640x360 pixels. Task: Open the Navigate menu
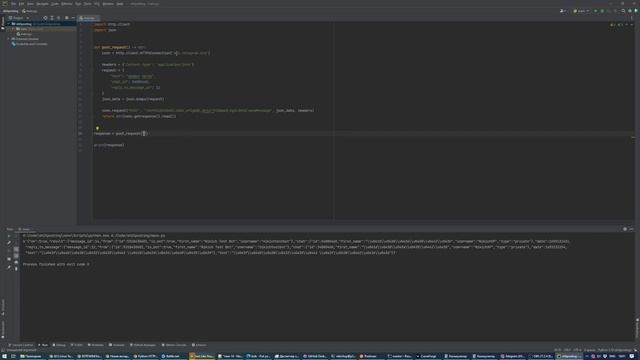click(x=42, y=4)
